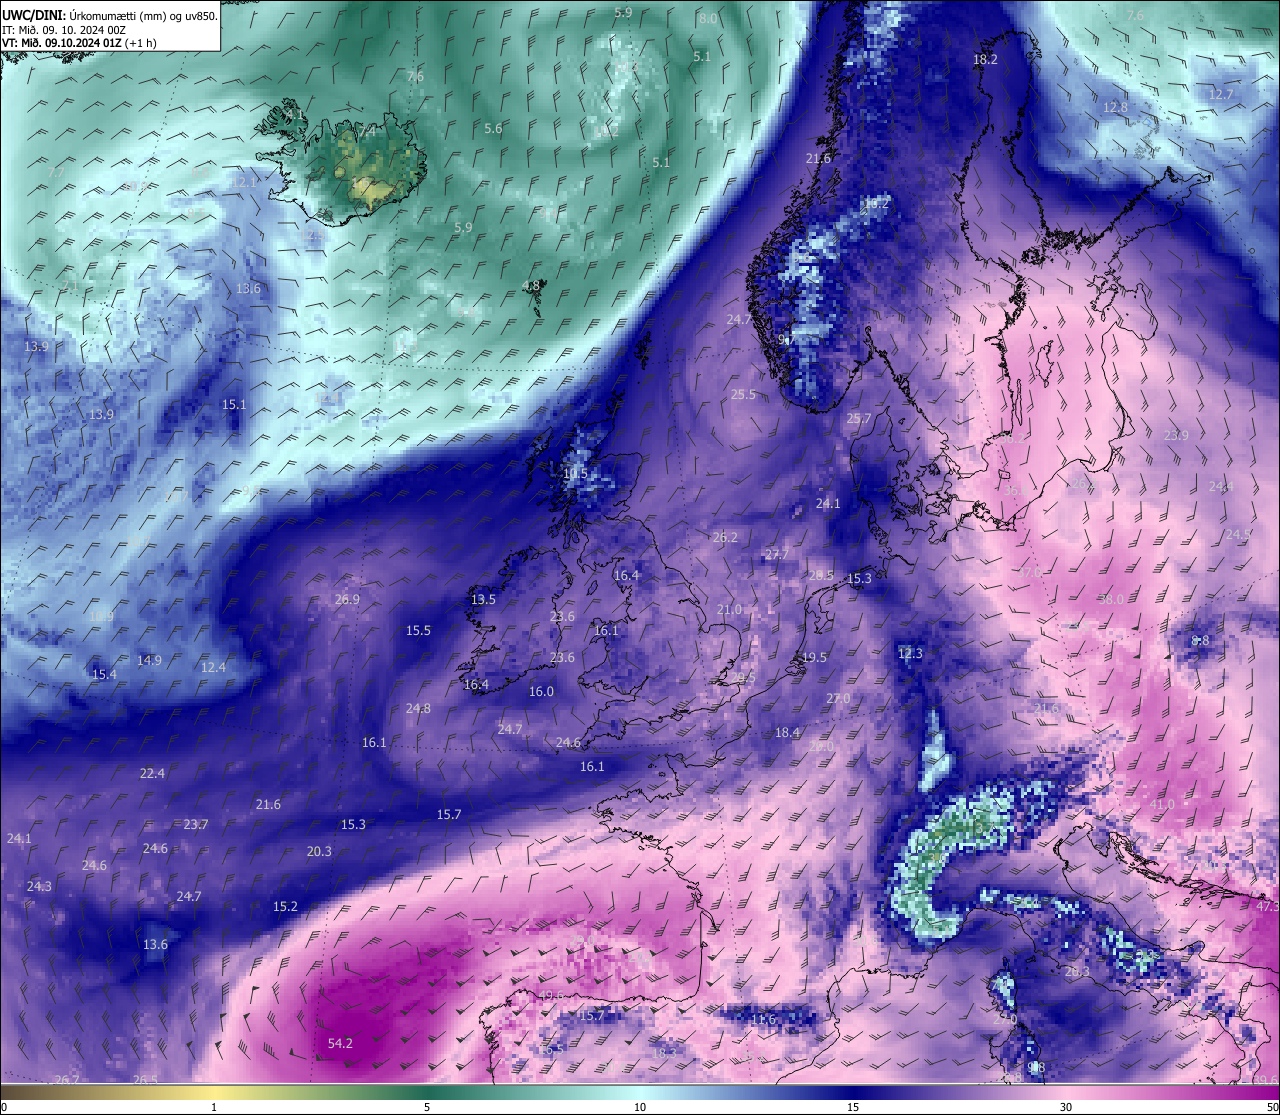This screenshot has width=1280, height=1115.
Task: Select the 12.3 value label
Action: [910, 653]
